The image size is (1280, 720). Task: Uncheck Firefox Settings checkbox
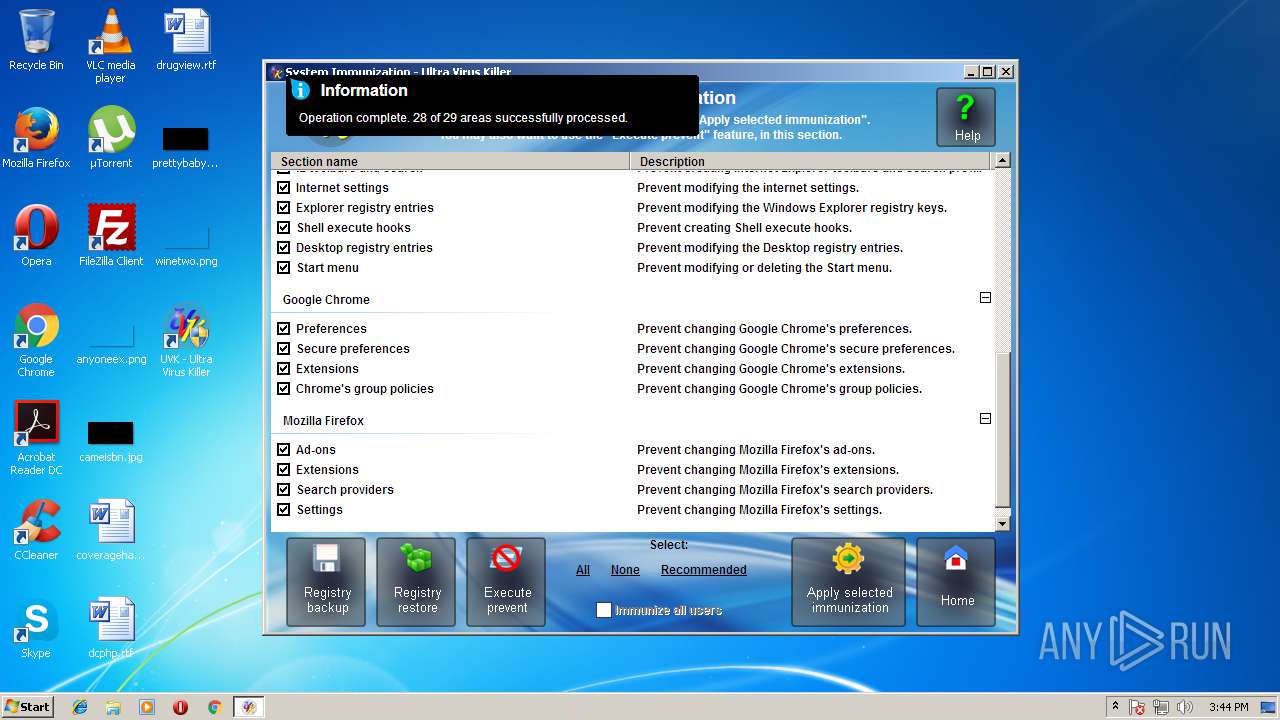point(283,509)
